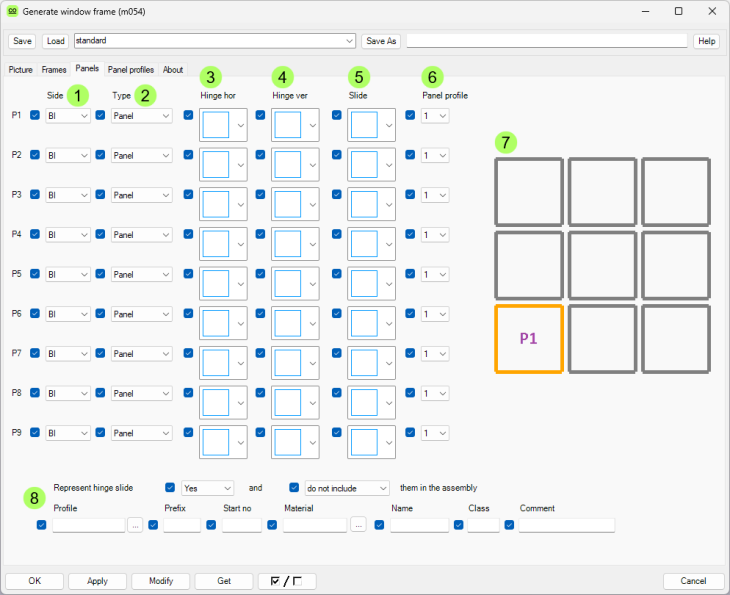Click the Load button
This screenshot has width=730, height=595.
[x=55, y=41]
